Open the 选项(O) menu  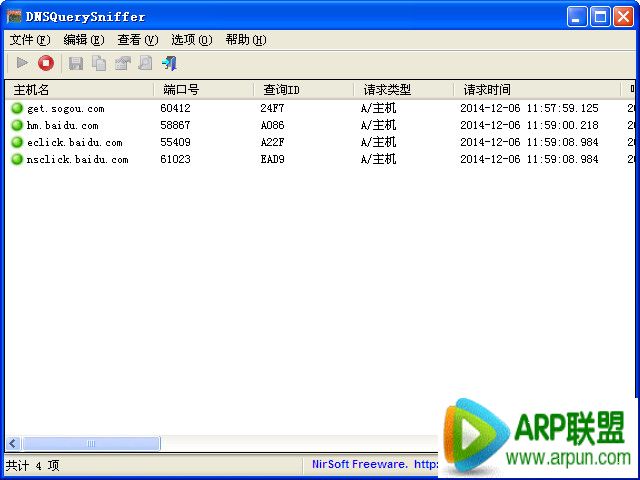(191, 40)
